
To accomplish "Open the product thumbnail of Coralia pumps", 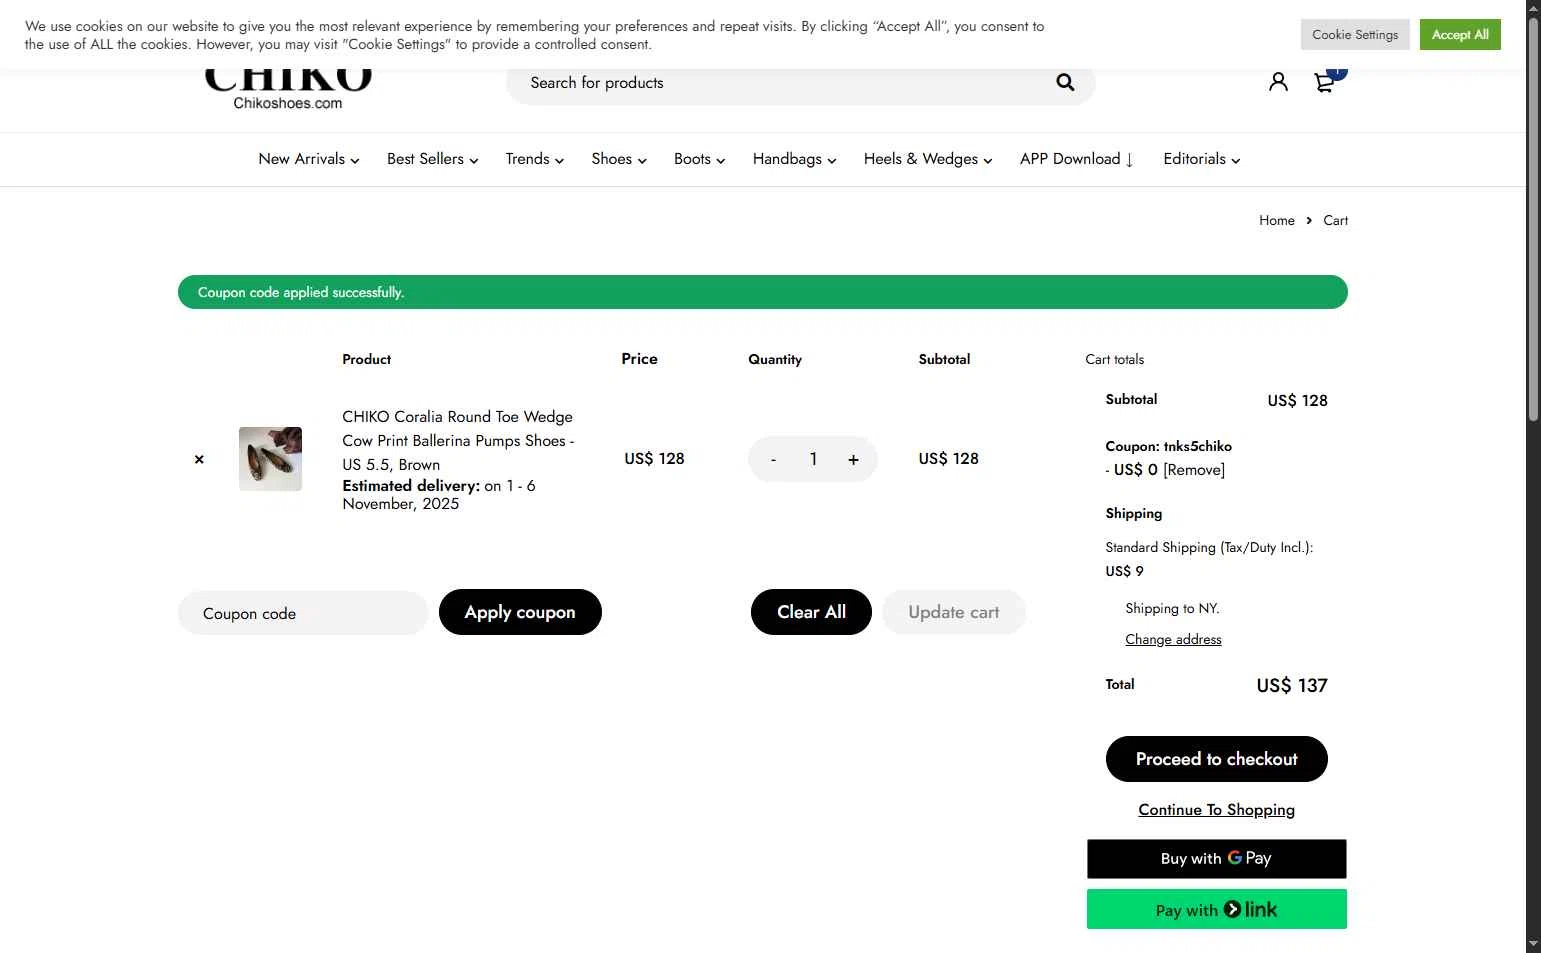I will [270, 459].
